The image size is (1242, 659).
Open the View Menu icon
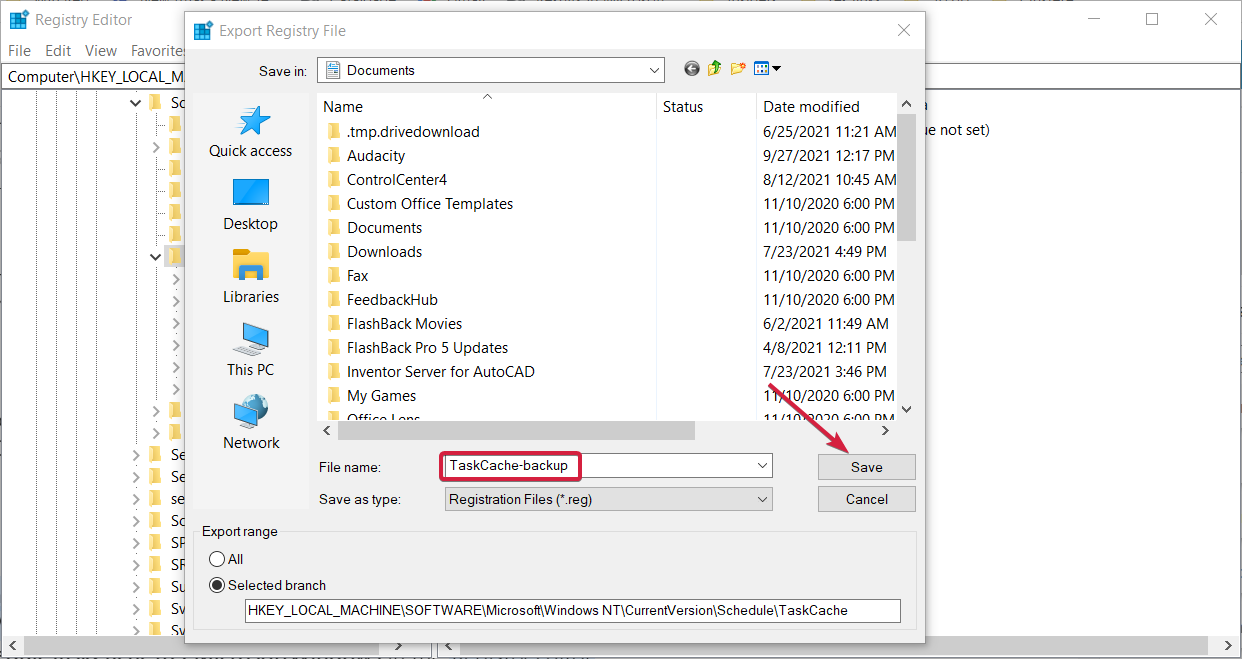click(767, 69)
